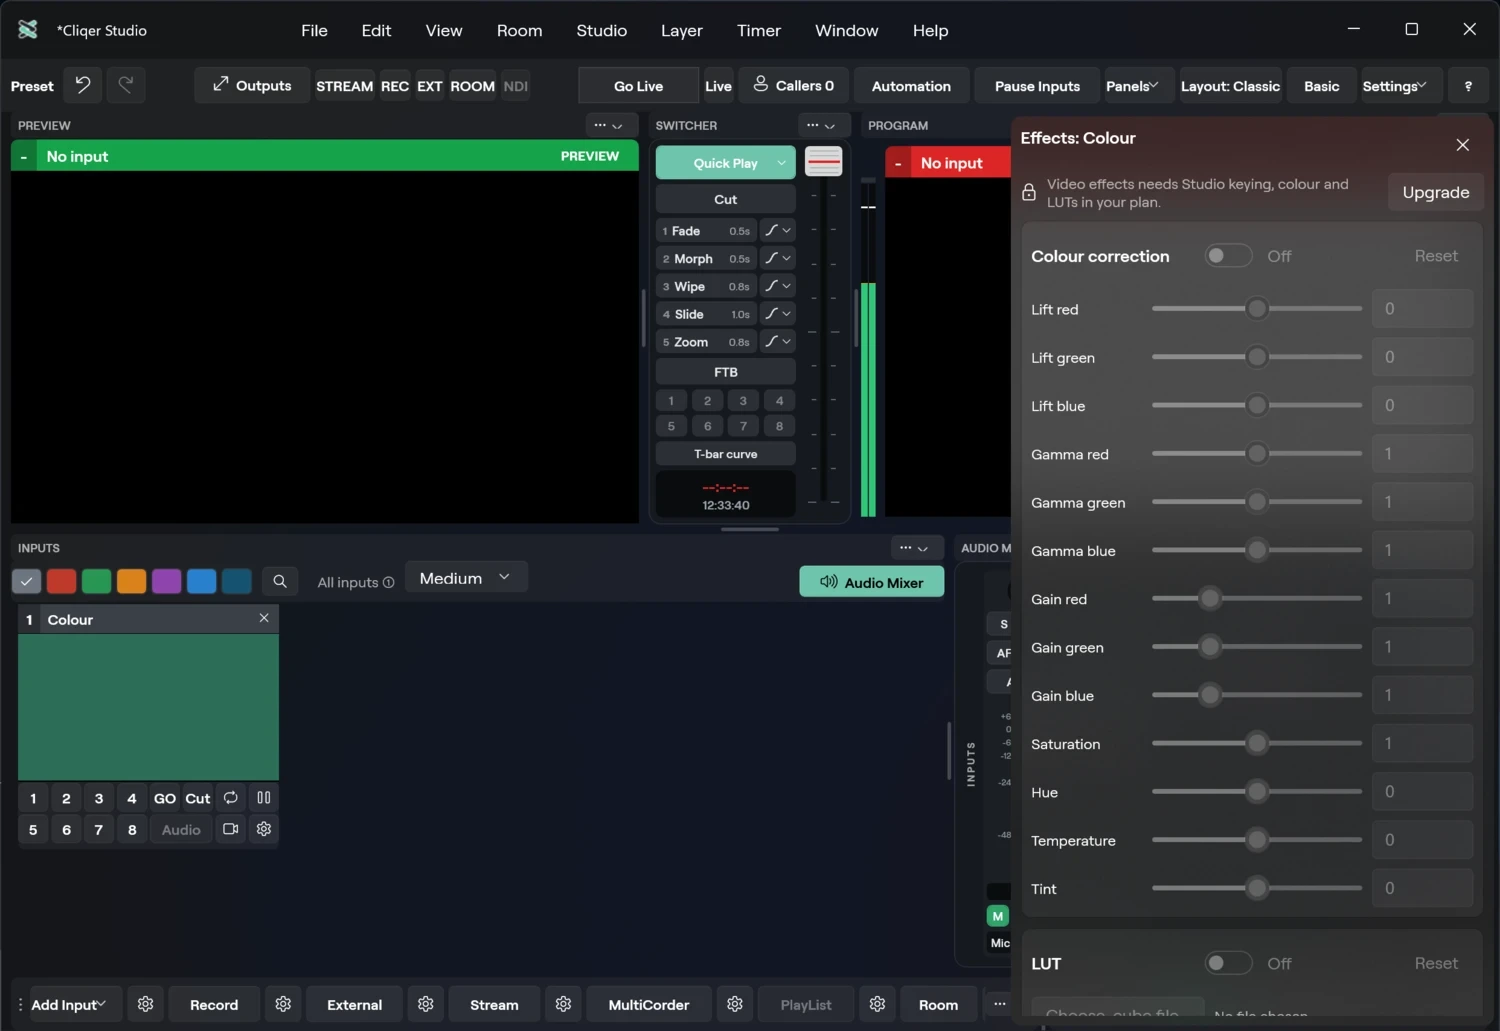
Task: Open the help question mark icon
Action: click(1468, 86)
